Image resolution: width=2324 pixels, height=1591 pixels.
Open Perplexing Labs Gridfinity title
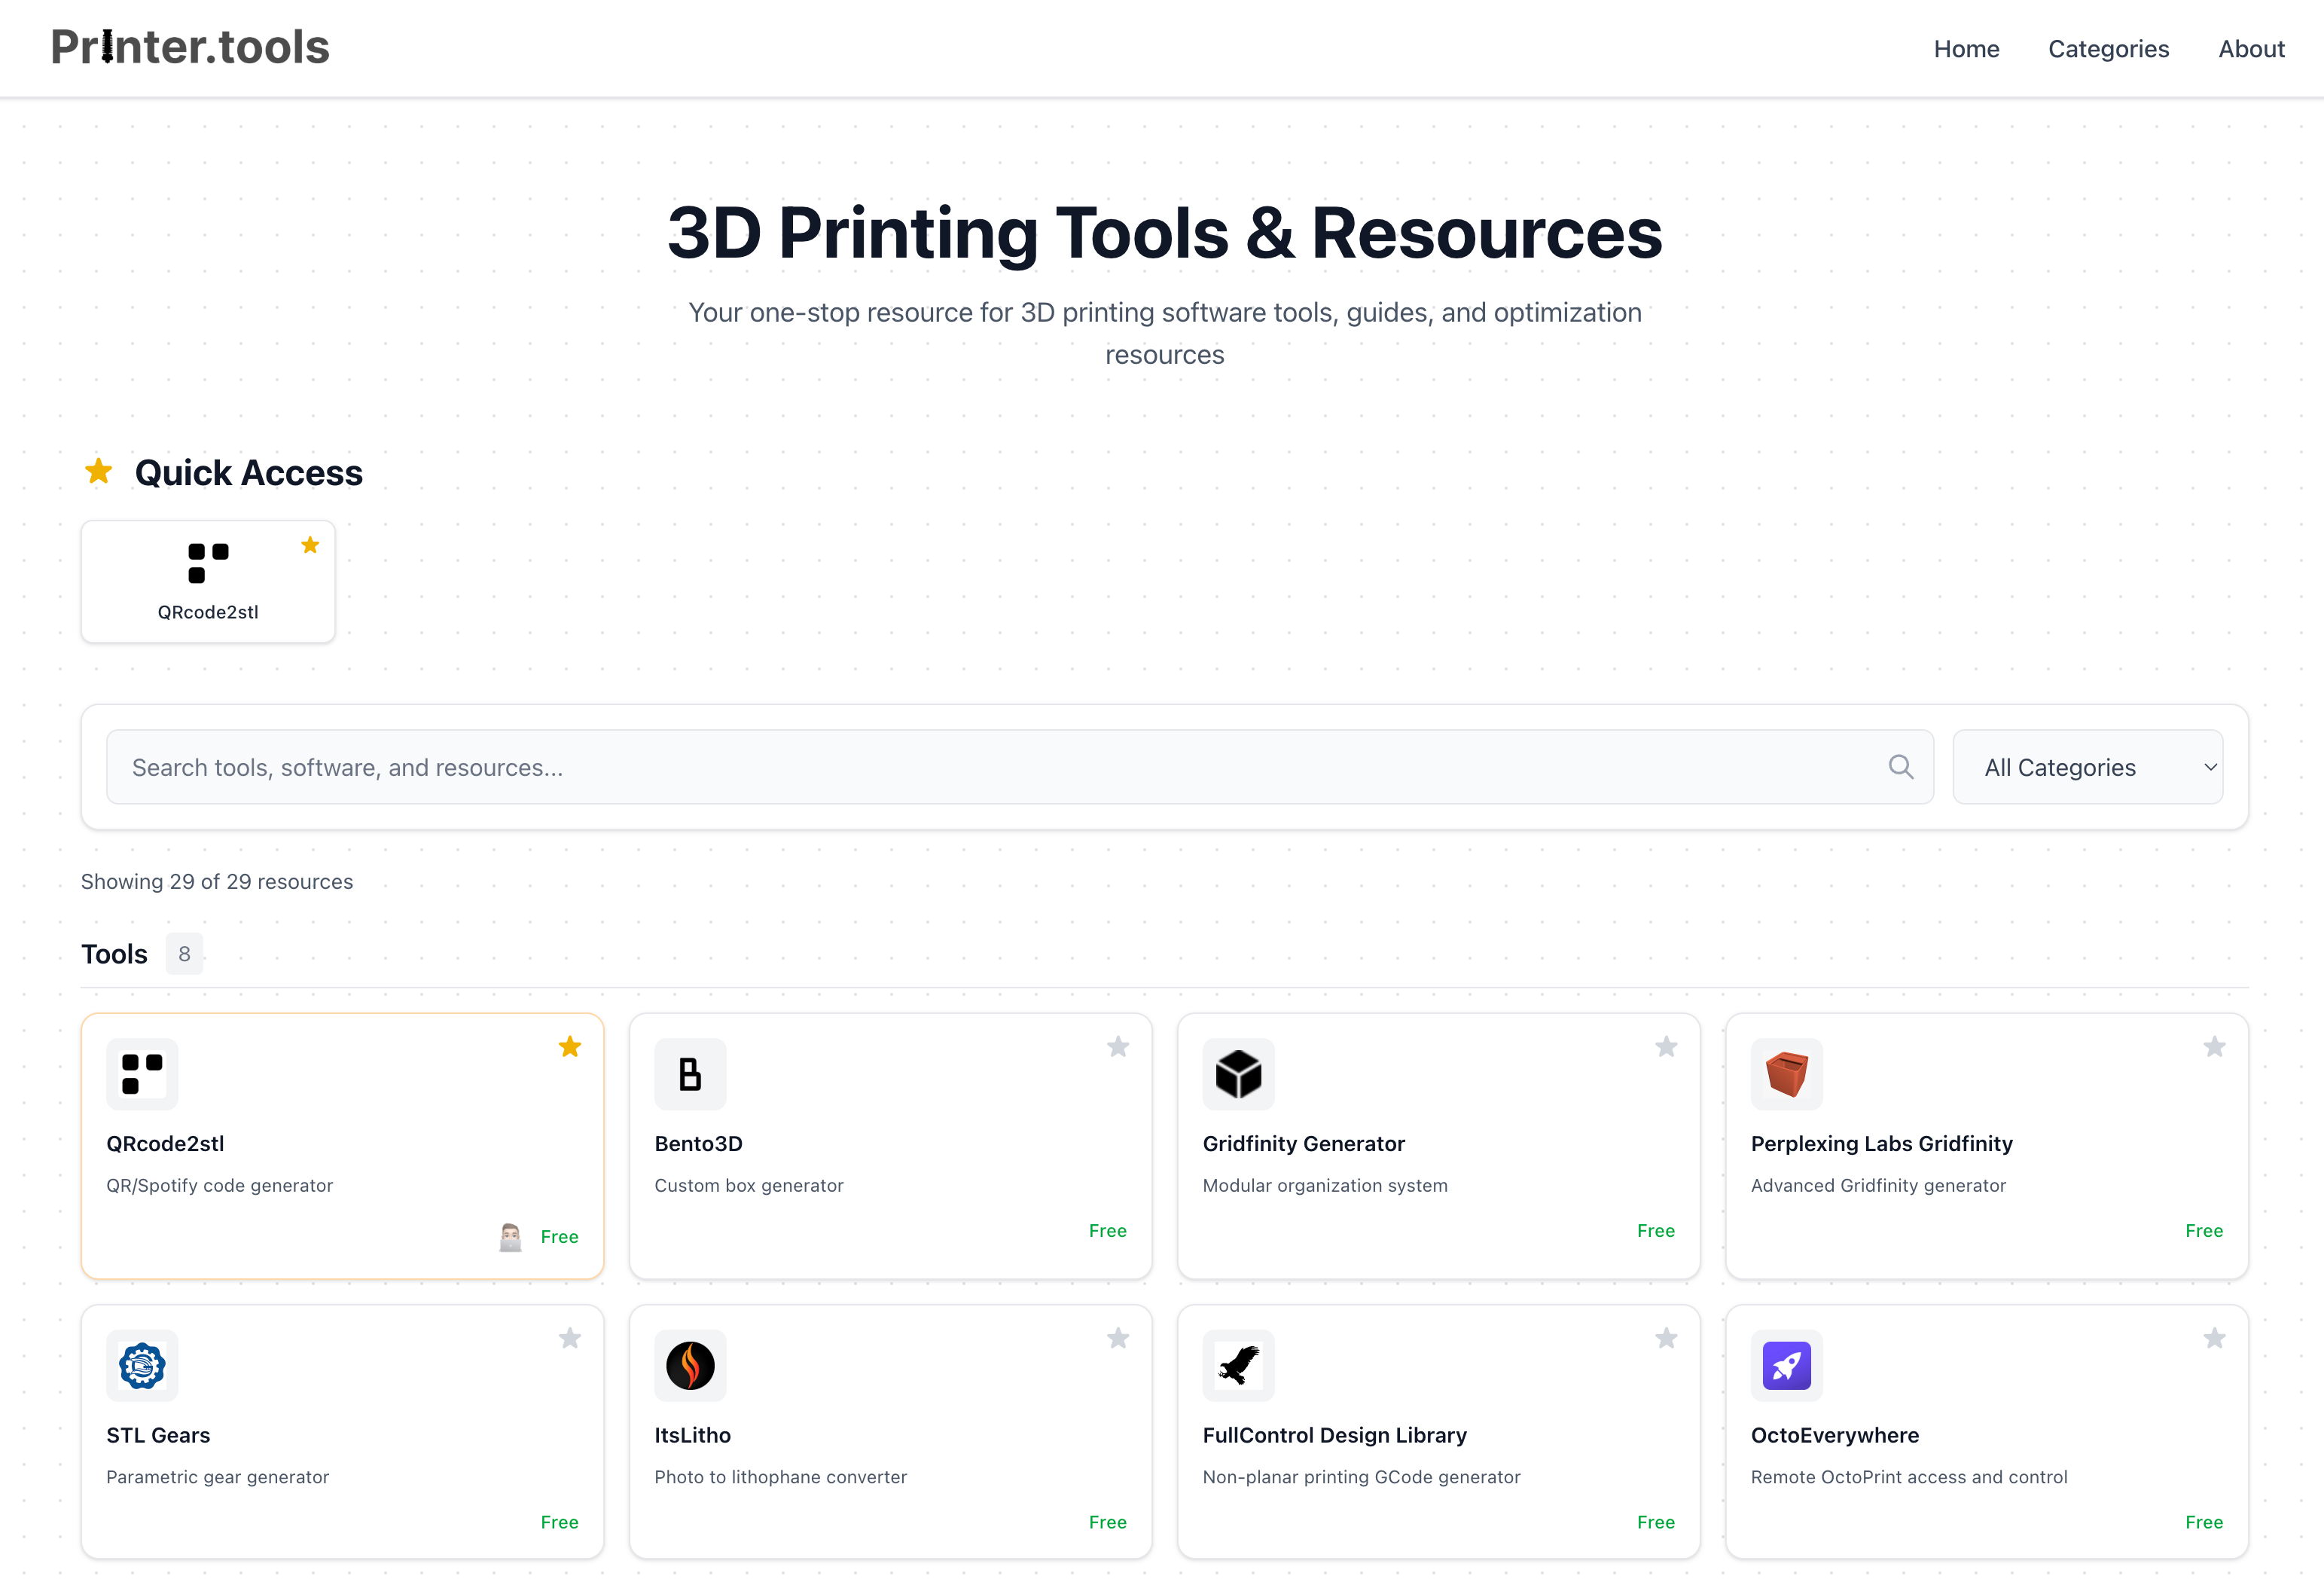tap(1881, 1143)
